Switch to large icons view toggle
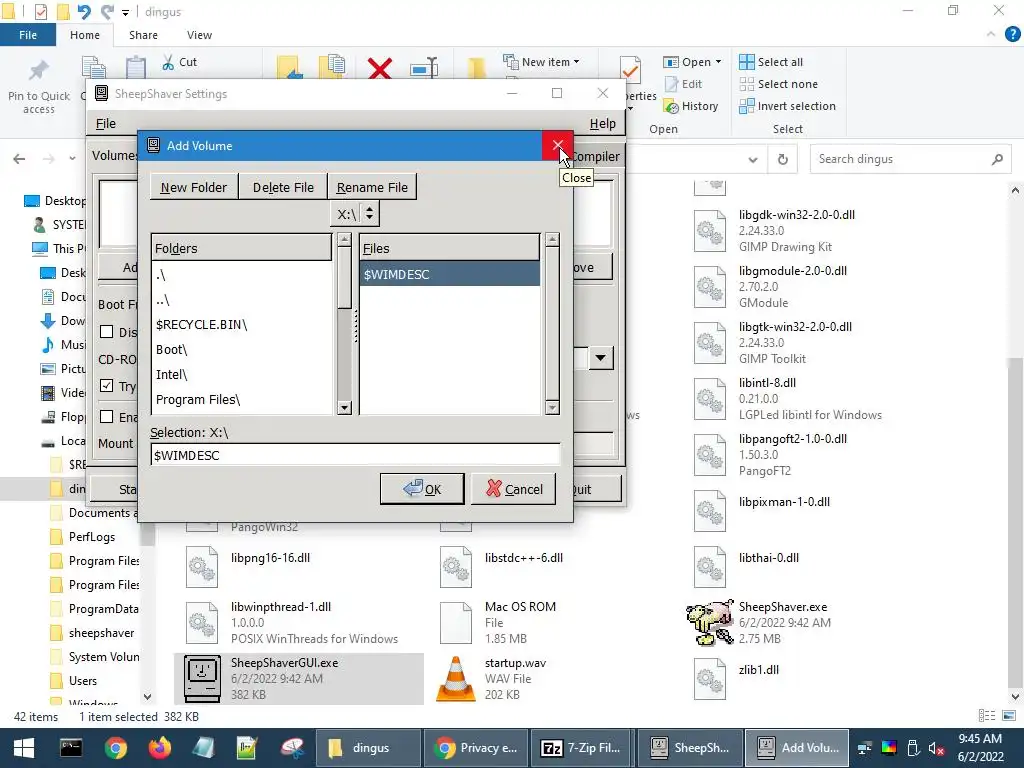Screen dimensions: 1024x768 pos(1009,716)
